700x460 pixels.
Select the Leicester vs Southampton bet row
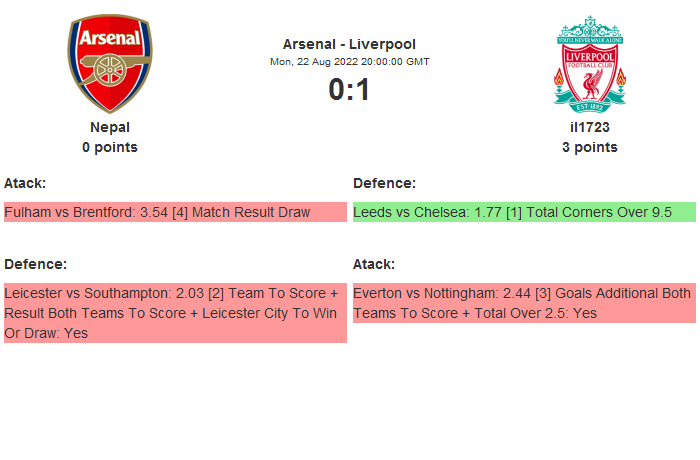[175, 313]
